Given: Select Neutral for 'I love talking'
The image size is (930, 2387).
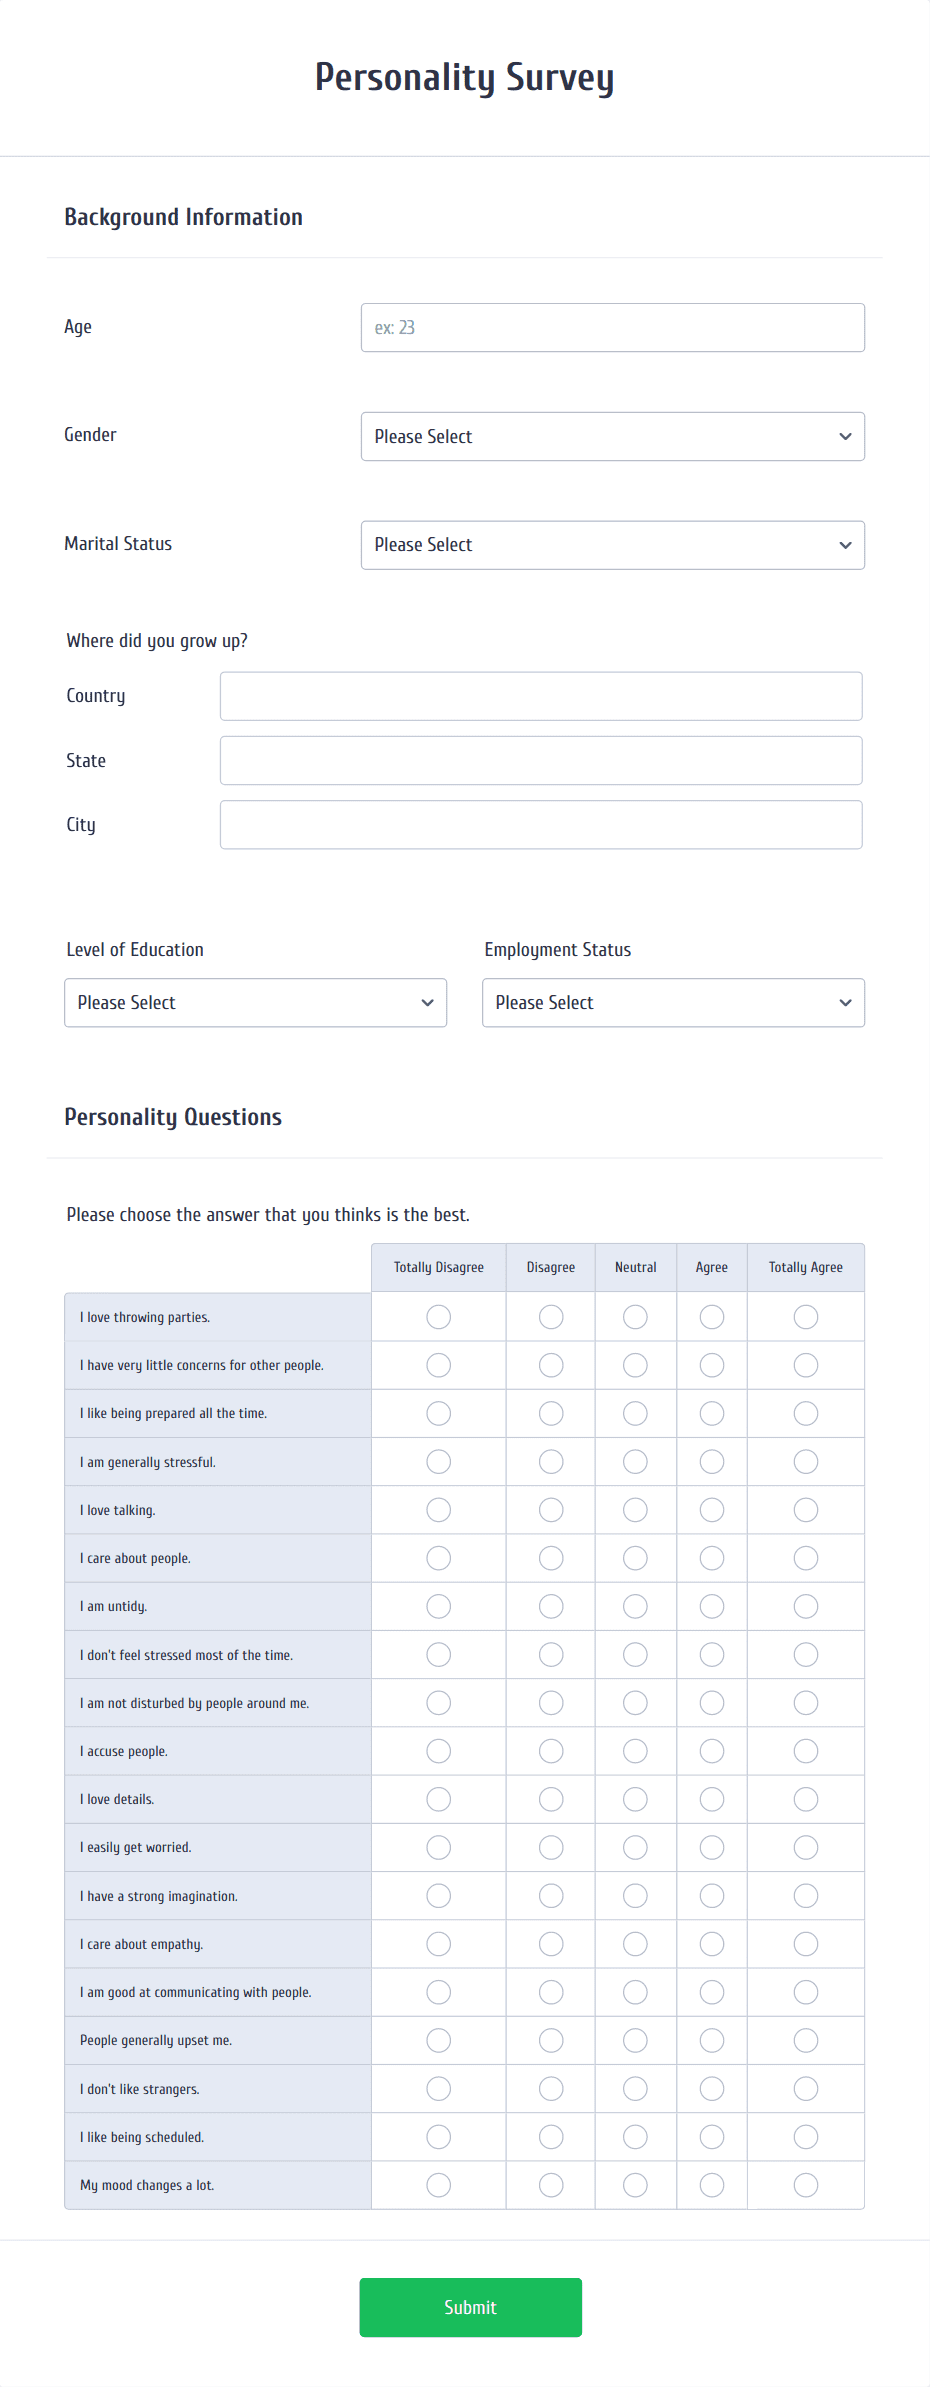Looking at the screenshot, I should click(635, 1509).
